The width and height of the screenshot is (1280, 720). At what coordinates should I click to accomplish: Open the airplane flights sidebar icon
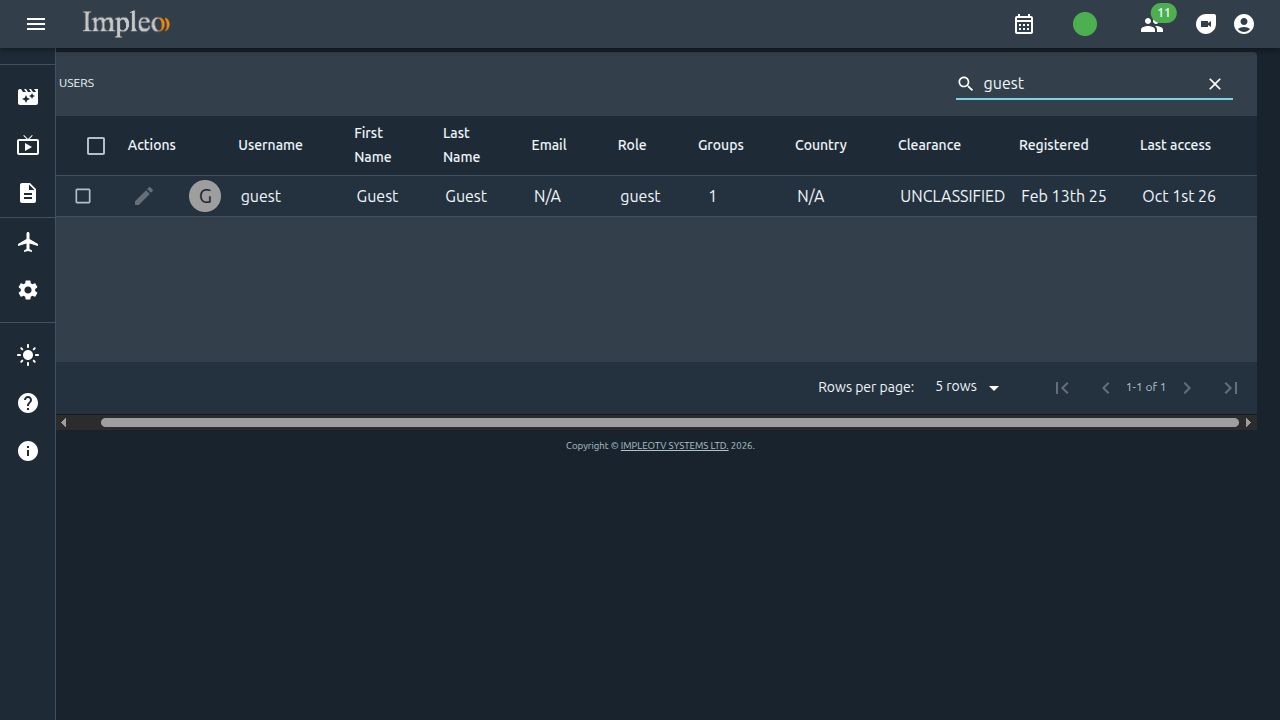coord(28,242)
